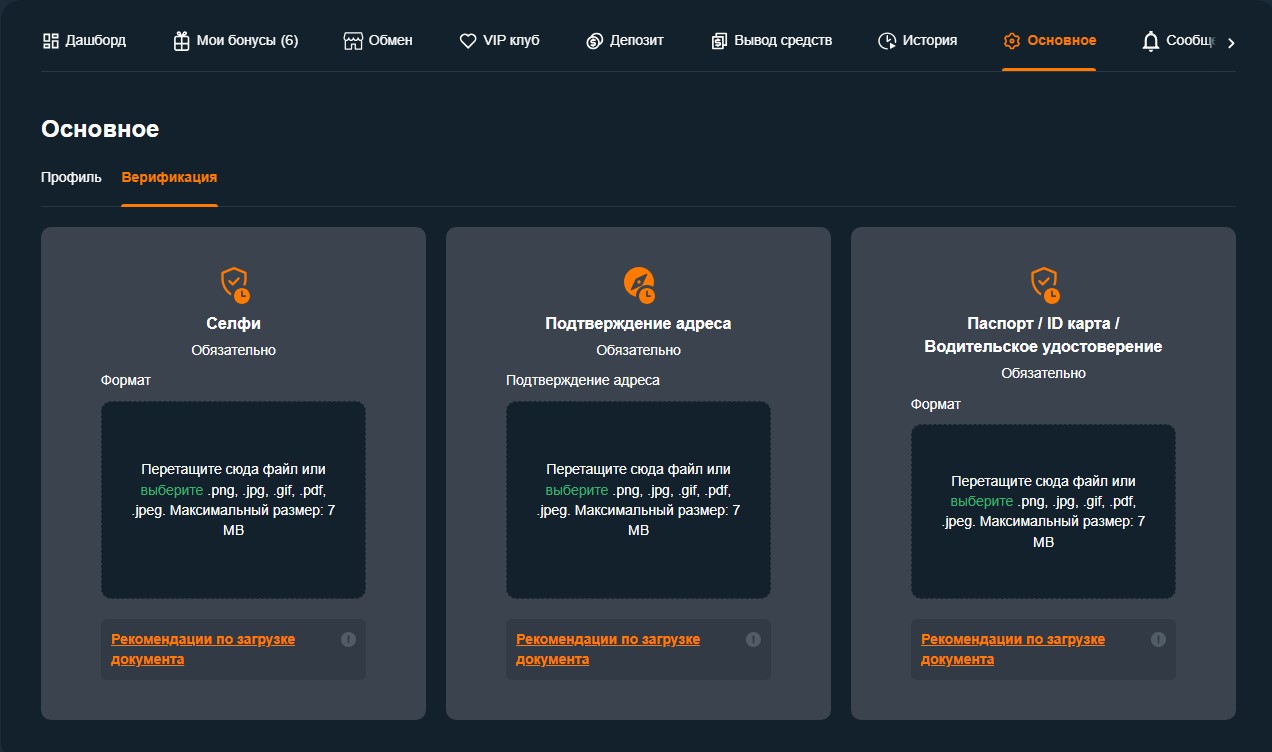Viewport: 1272px width, 752px height.
Task: Open the Дашборд navigation icon
Action: tap(49, 40)
